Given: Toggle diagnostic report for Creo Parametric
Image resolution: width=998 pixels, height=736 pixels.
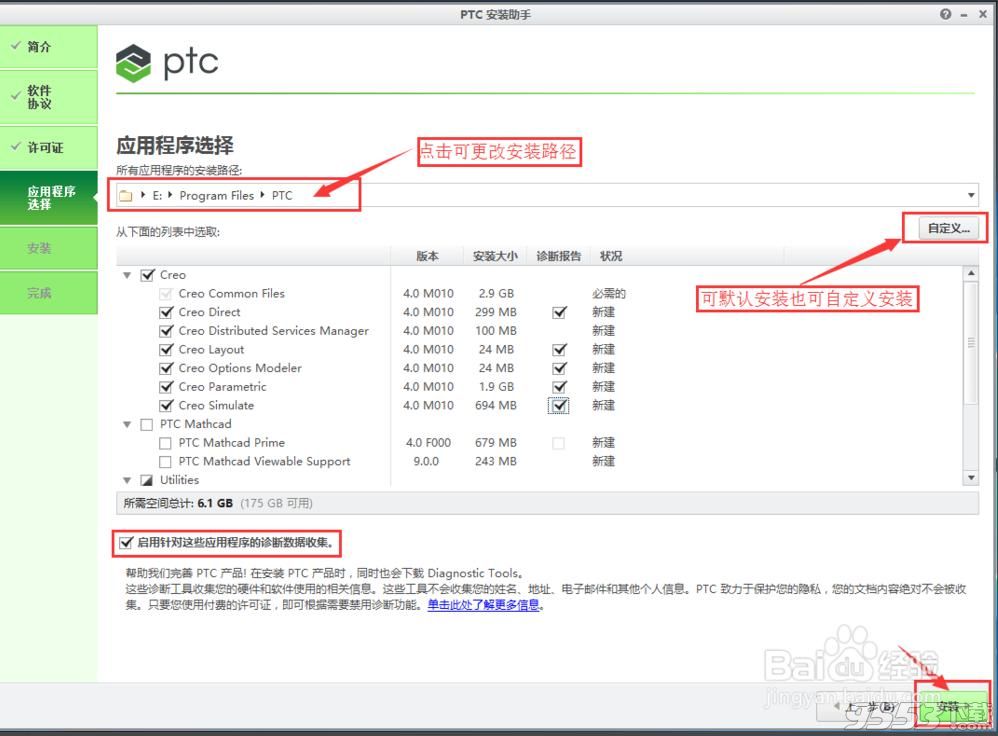Looking at the screenshot, I should (x=559, y=386).
